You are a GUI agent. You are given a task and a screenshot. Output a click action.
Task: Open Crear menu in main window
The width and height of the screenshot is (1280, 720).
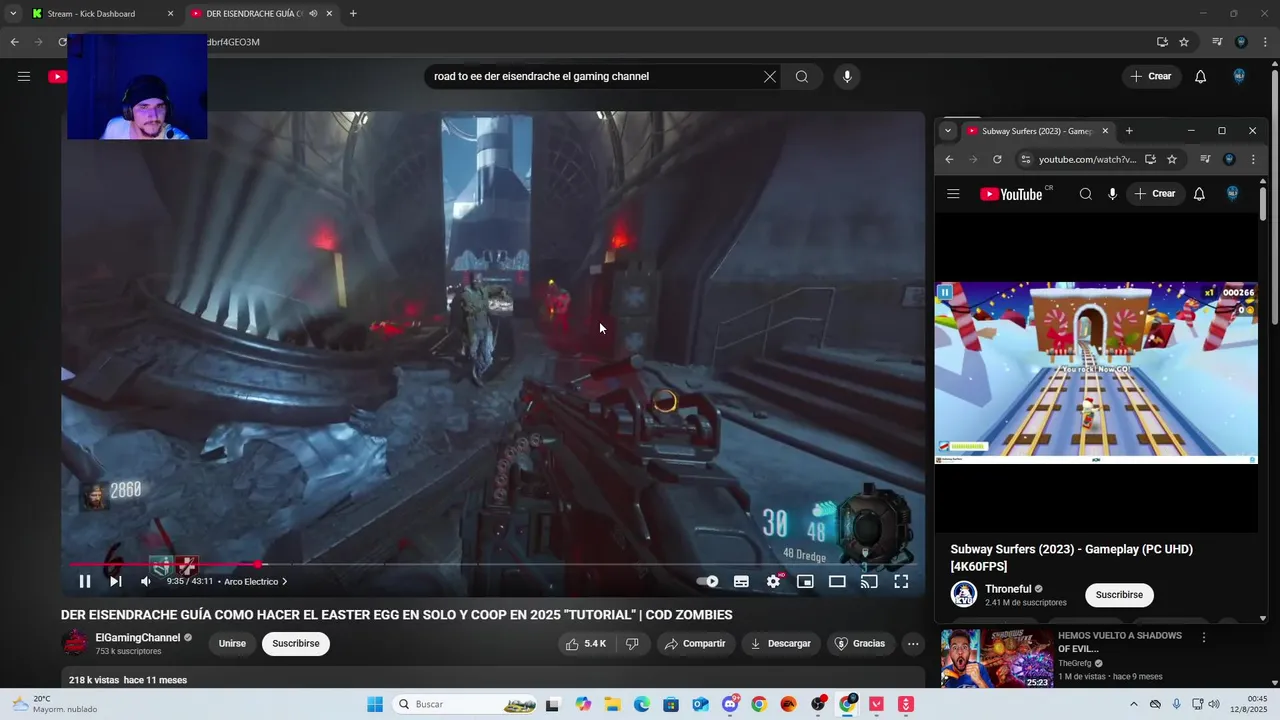tap(1151, 77)
